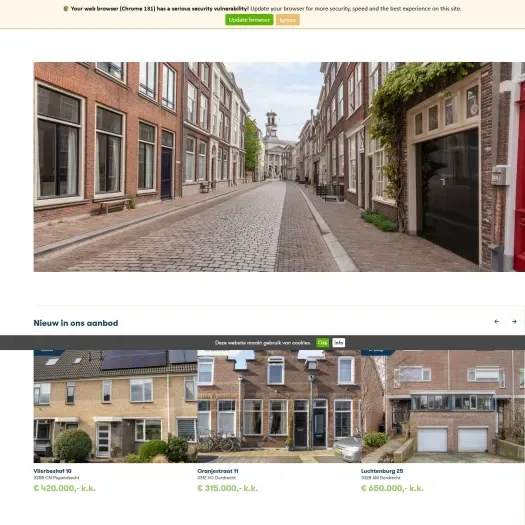This screenshot has height=525, width=525.
Task: Click the price € 315.000,- k.k.
Action: click(x=228, y=488)
